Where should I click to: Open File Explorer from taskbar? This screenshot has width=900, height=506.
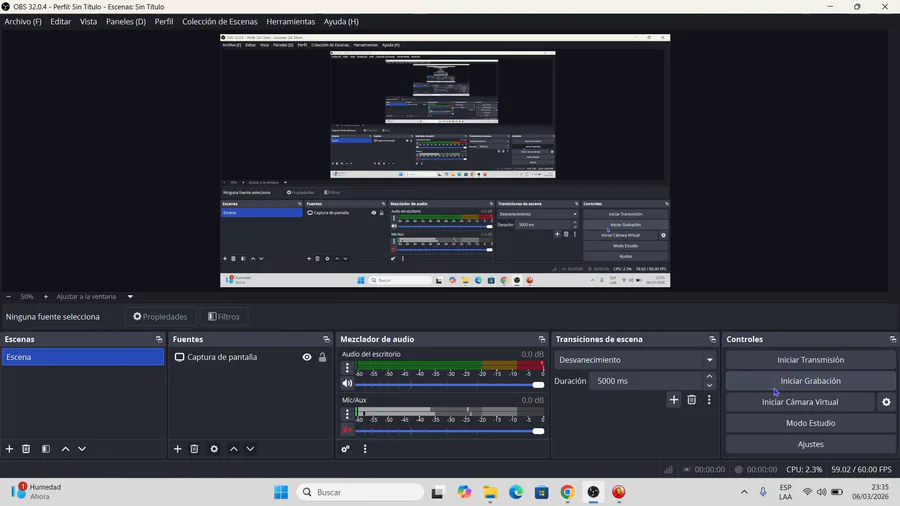(x=490, y=492)
